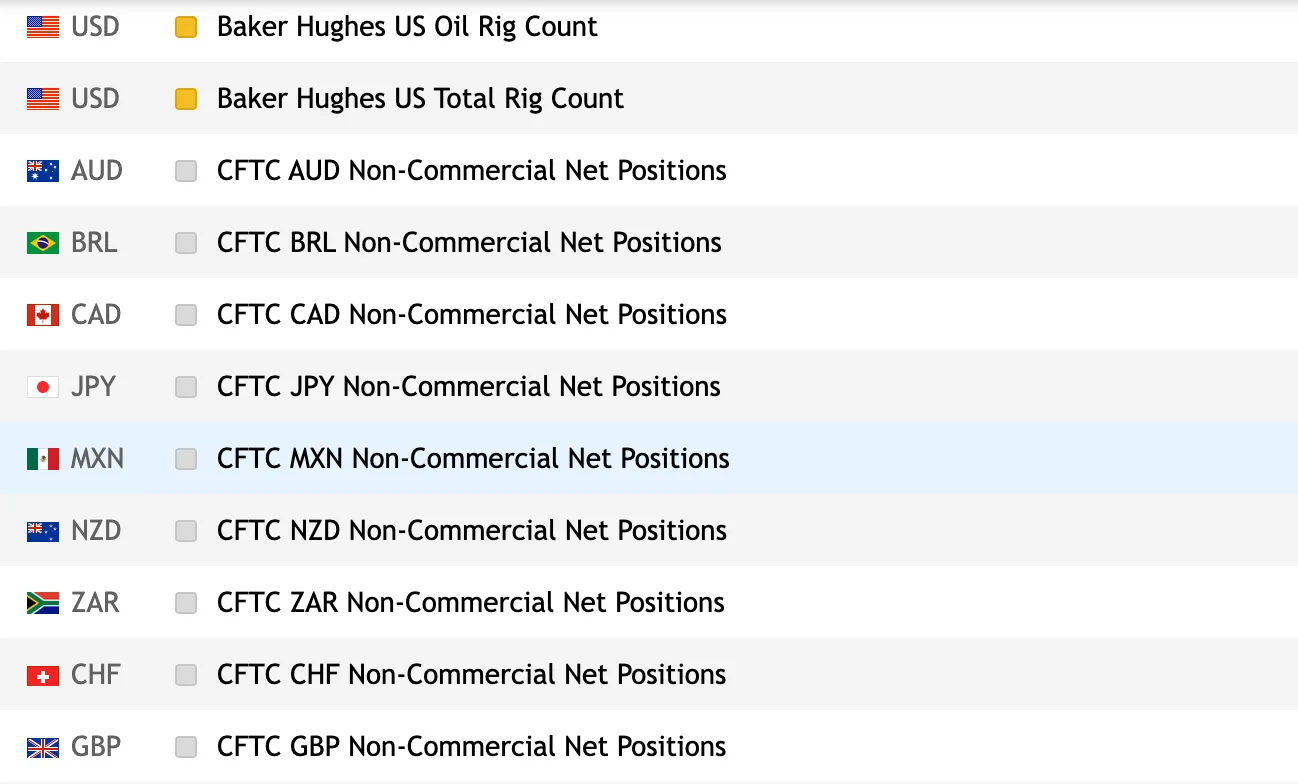Open CFTC BRL Non-Commercial Net Positions
Screen dimensions: 1298x784
pos(469,243)
